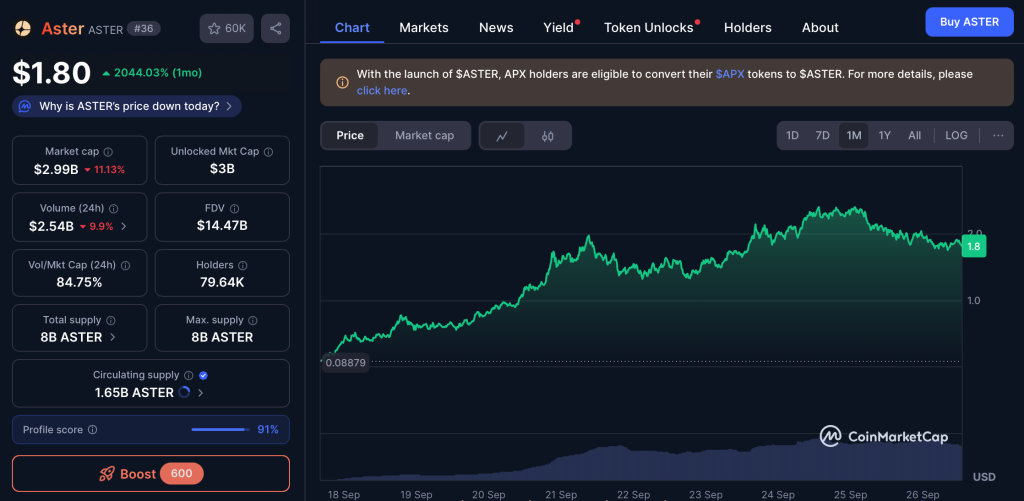The height and width of the screenshot is (501, 1024).
Task: Select the 7D time range
Action: click(822, 136)
